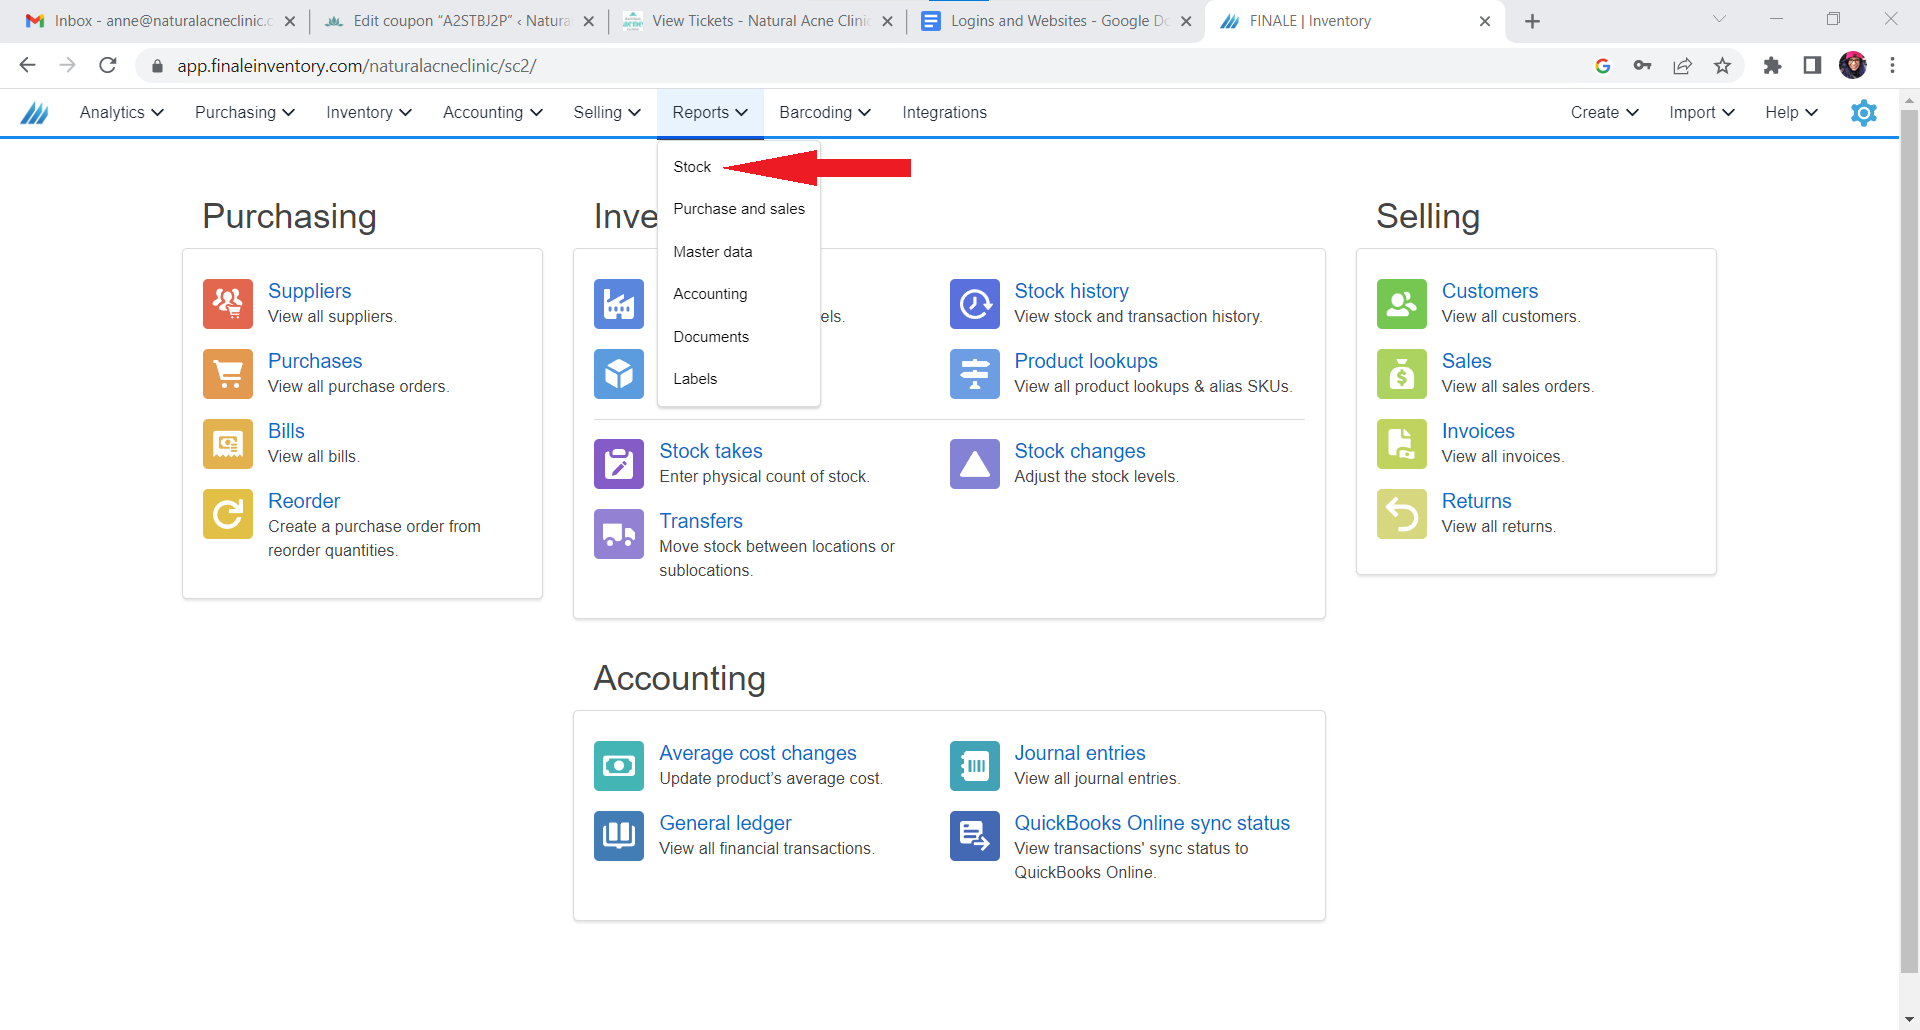Open the Suppliers link

pos(309,291)
